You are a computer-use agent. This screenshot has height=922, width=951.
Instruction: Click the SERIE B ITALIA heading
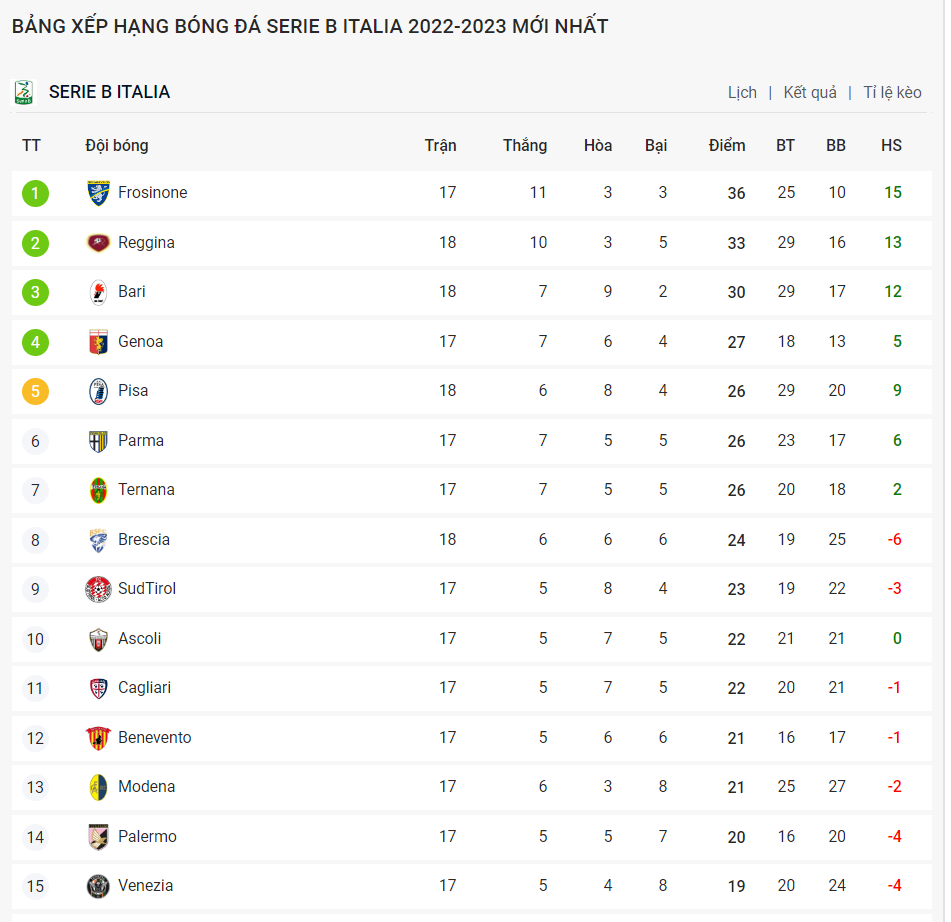(109, 92)
